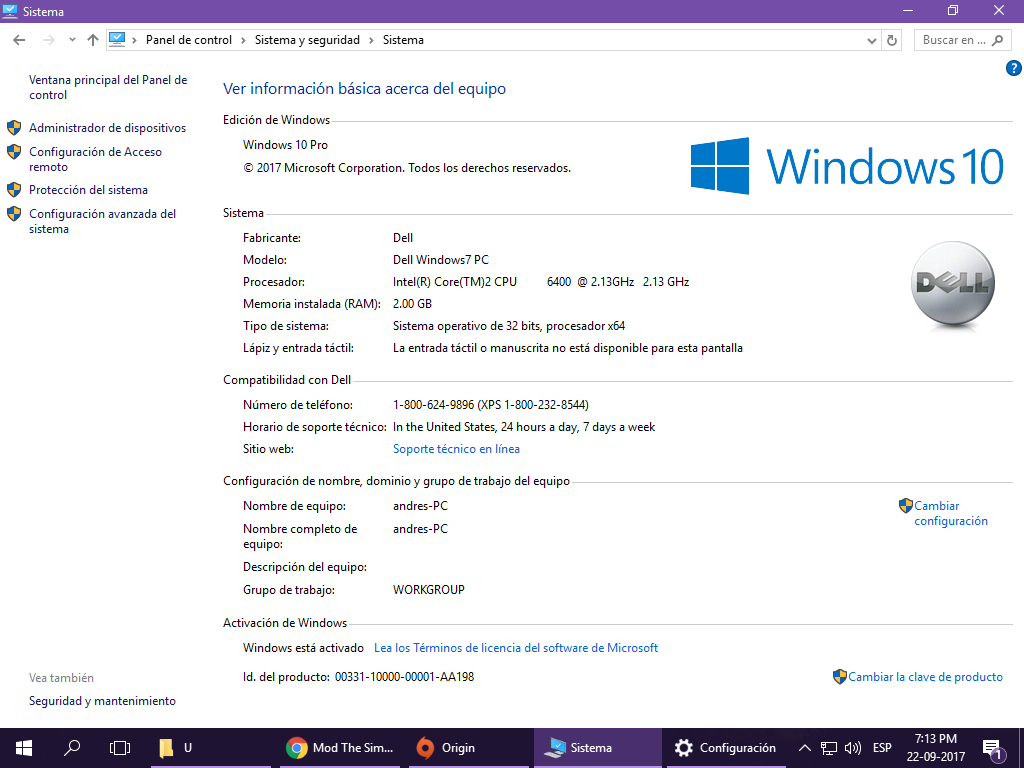Open the Windows Start menu
The height and width of the screenshot is (768, 1024).
click(x=23, y=747)
